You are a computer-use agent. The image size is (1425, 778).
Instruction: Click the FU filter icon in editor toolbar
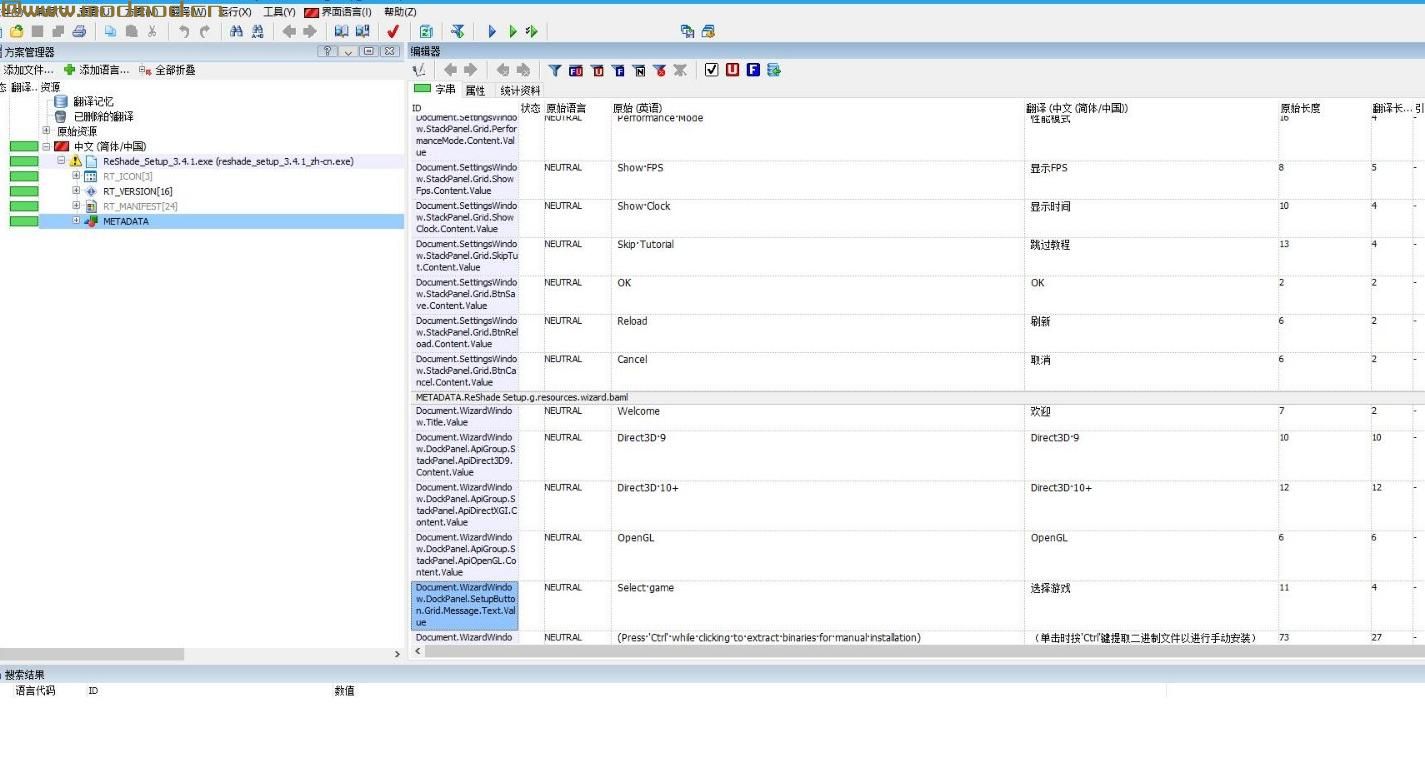tap(576, 70)
